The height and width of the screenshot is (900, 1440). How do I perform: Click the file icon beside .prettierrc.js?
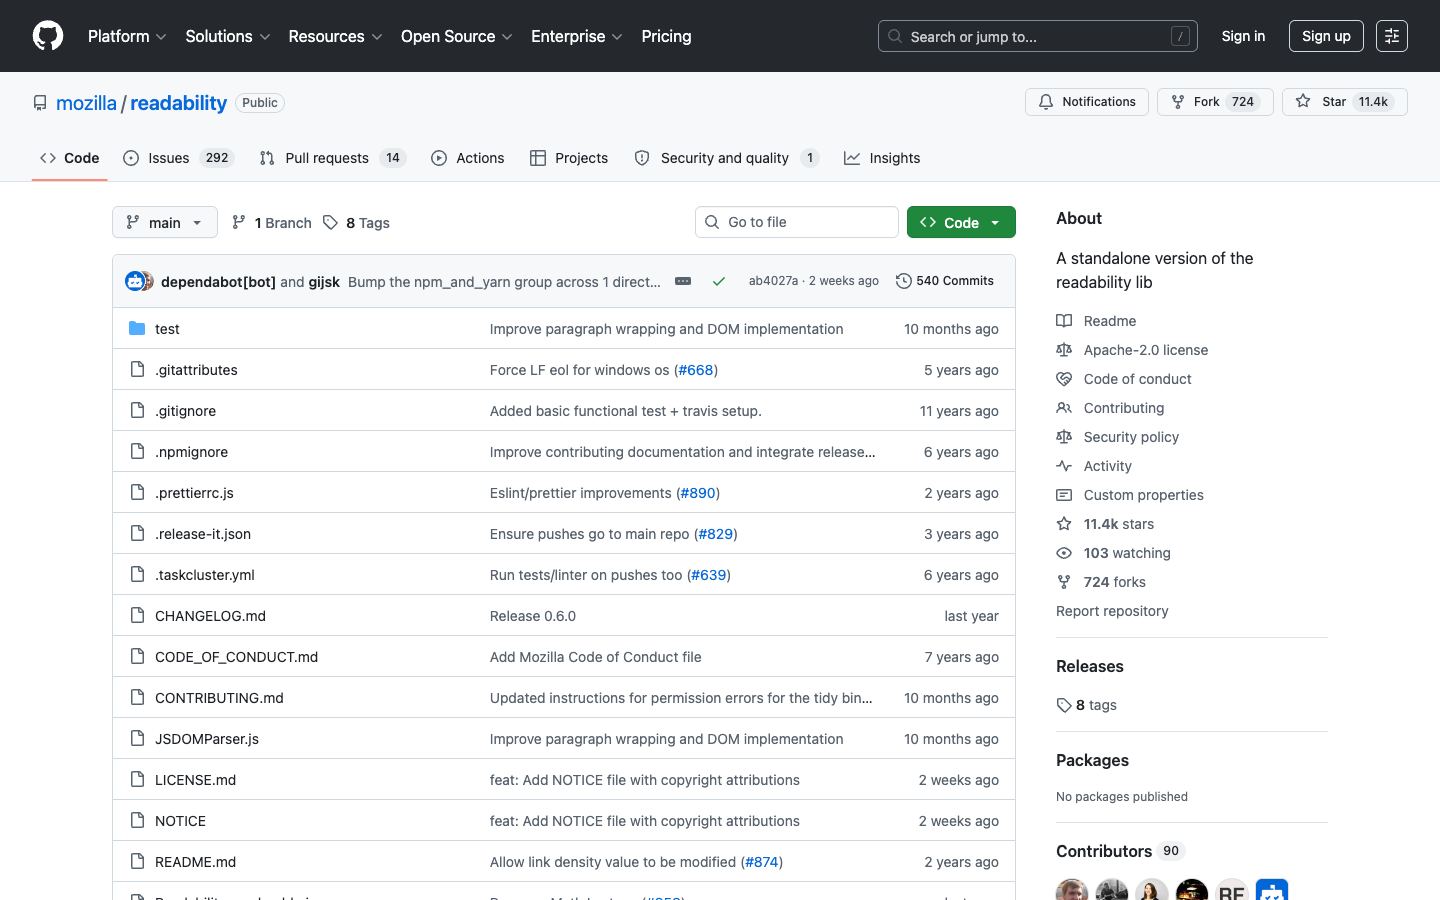137,493
